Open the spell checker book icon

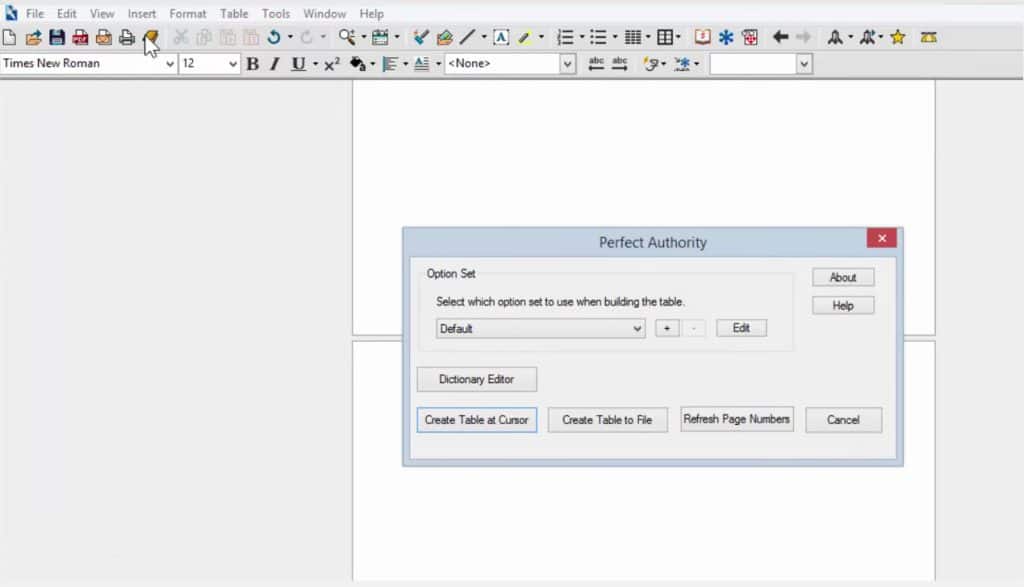pos(703,37)
